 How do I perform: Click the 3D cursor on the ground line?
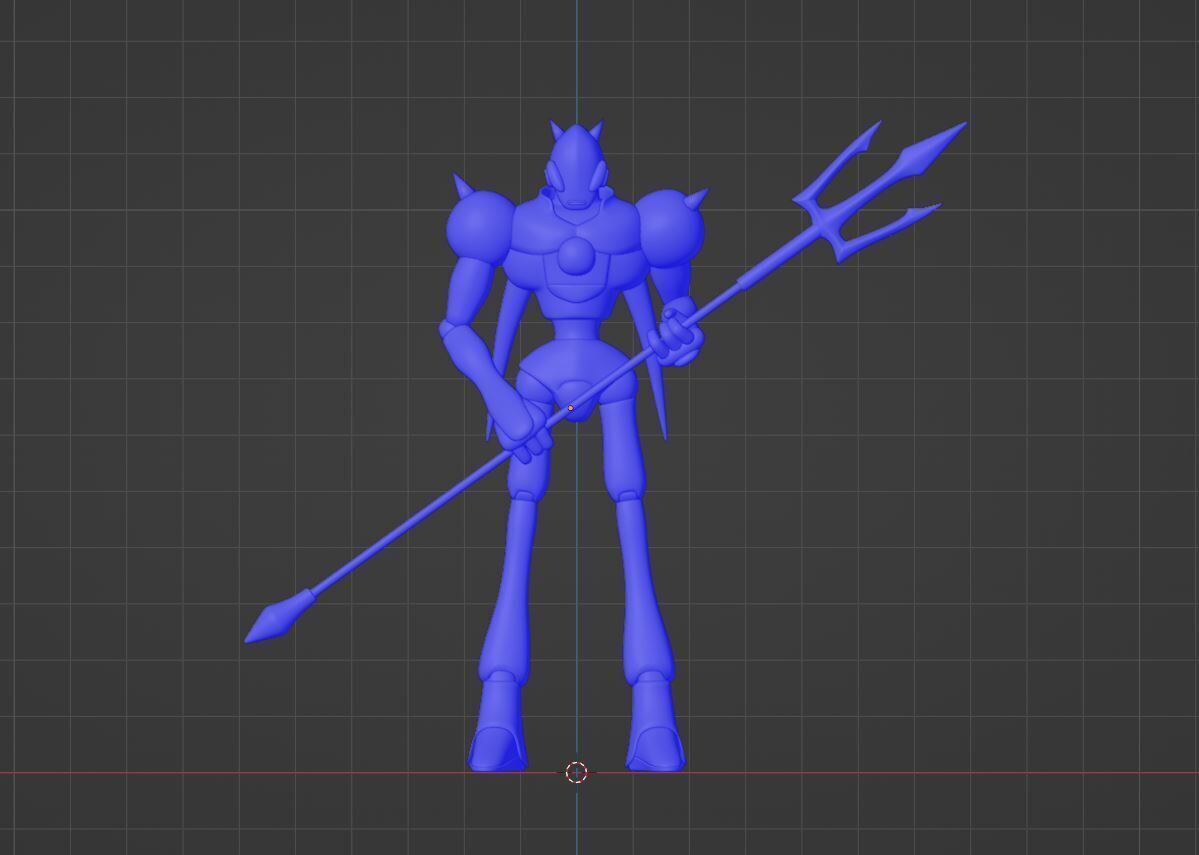[577, 772]
